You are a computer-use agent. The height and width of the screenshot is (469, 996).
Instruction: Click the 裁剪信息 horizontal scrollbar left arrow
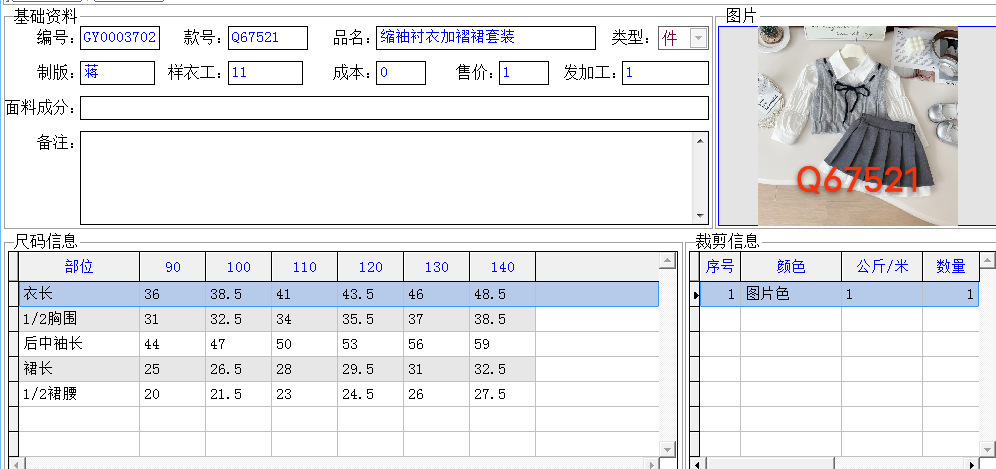pos(699,463)
